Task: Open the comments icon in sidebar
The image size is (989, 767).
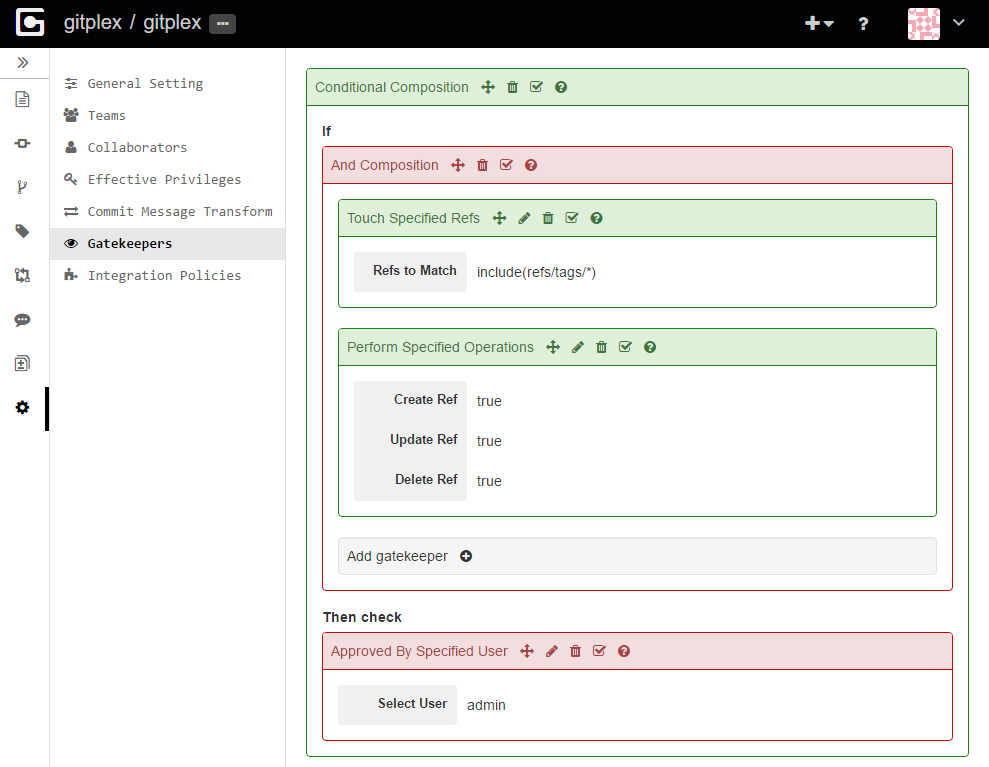Action: pos(22,320)
